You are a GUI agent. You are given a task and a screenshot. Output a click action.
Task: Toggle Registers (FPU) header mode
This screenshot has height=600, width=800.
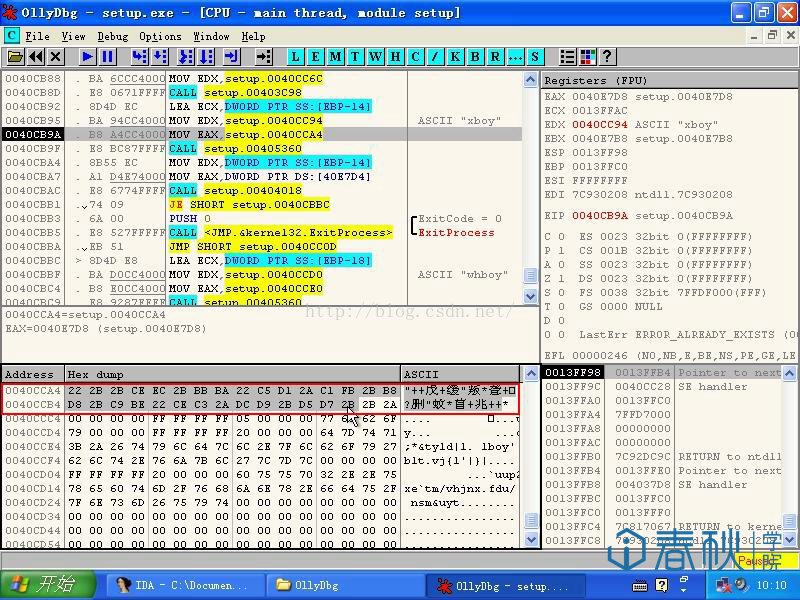(669, 81)
